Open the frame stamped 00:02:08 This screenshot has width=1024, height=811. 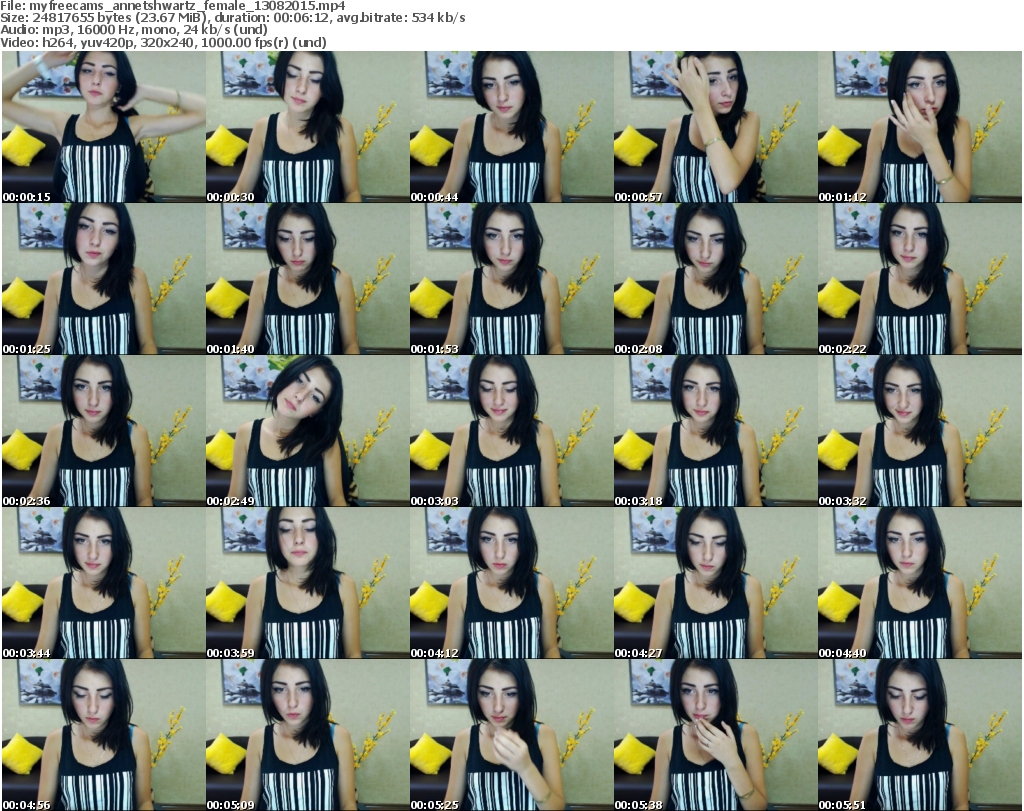click(715, 279)
